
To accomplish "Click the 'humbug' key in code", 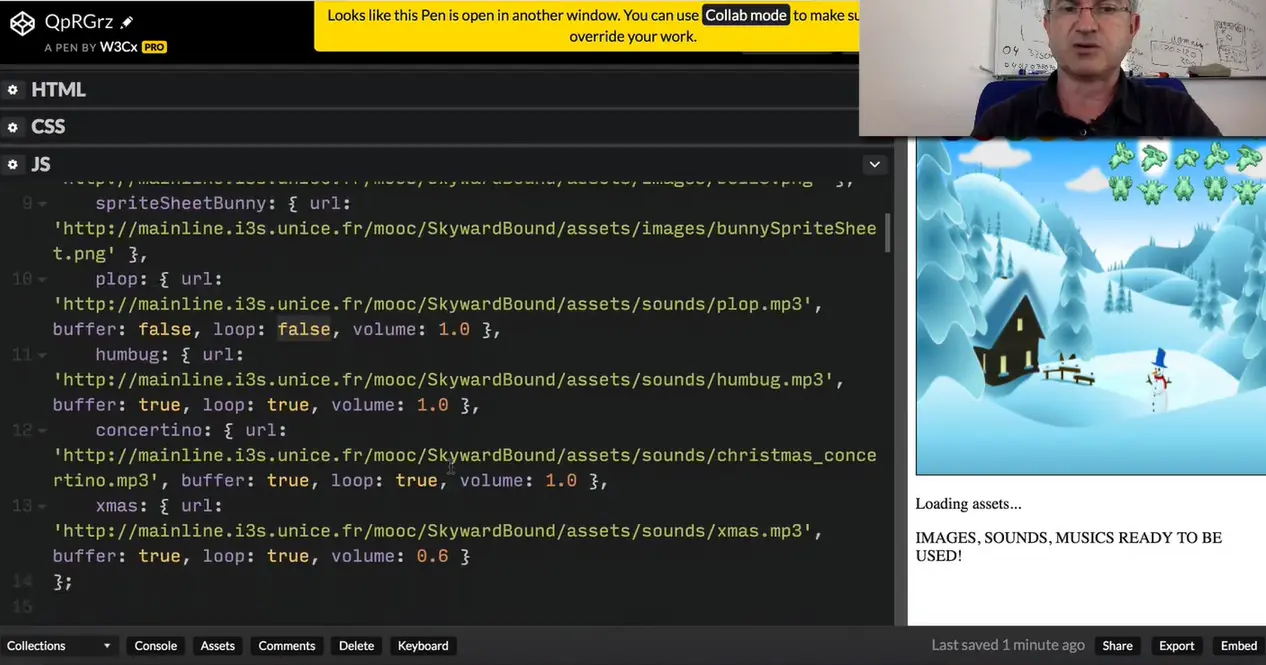I will (127, 354).
